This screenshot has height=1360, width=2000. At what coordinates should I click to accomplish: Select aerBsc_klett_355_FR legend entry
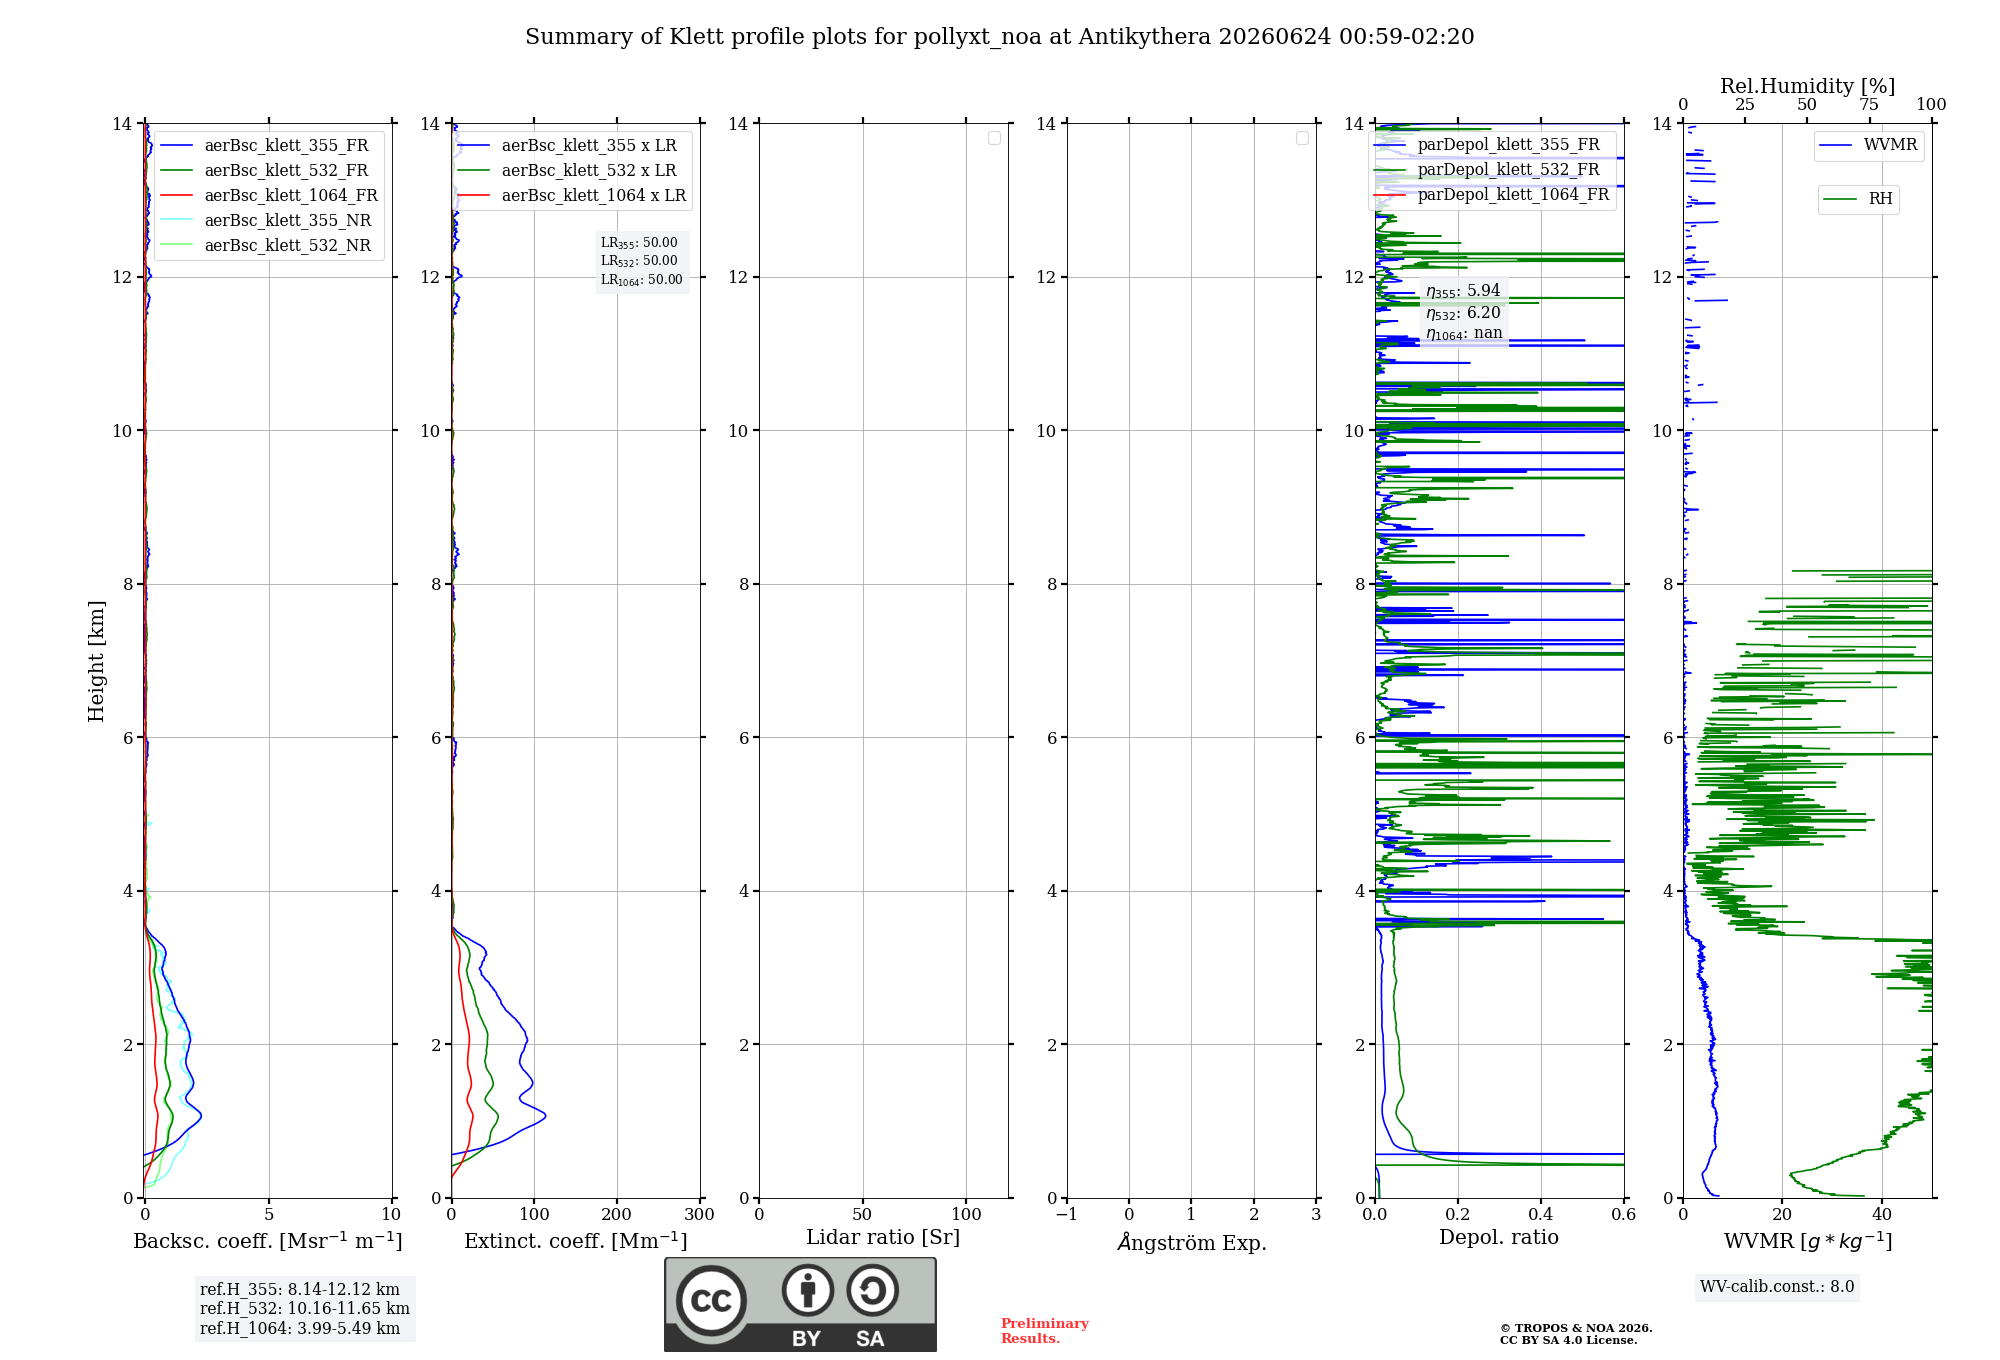(x=265, y=146)
